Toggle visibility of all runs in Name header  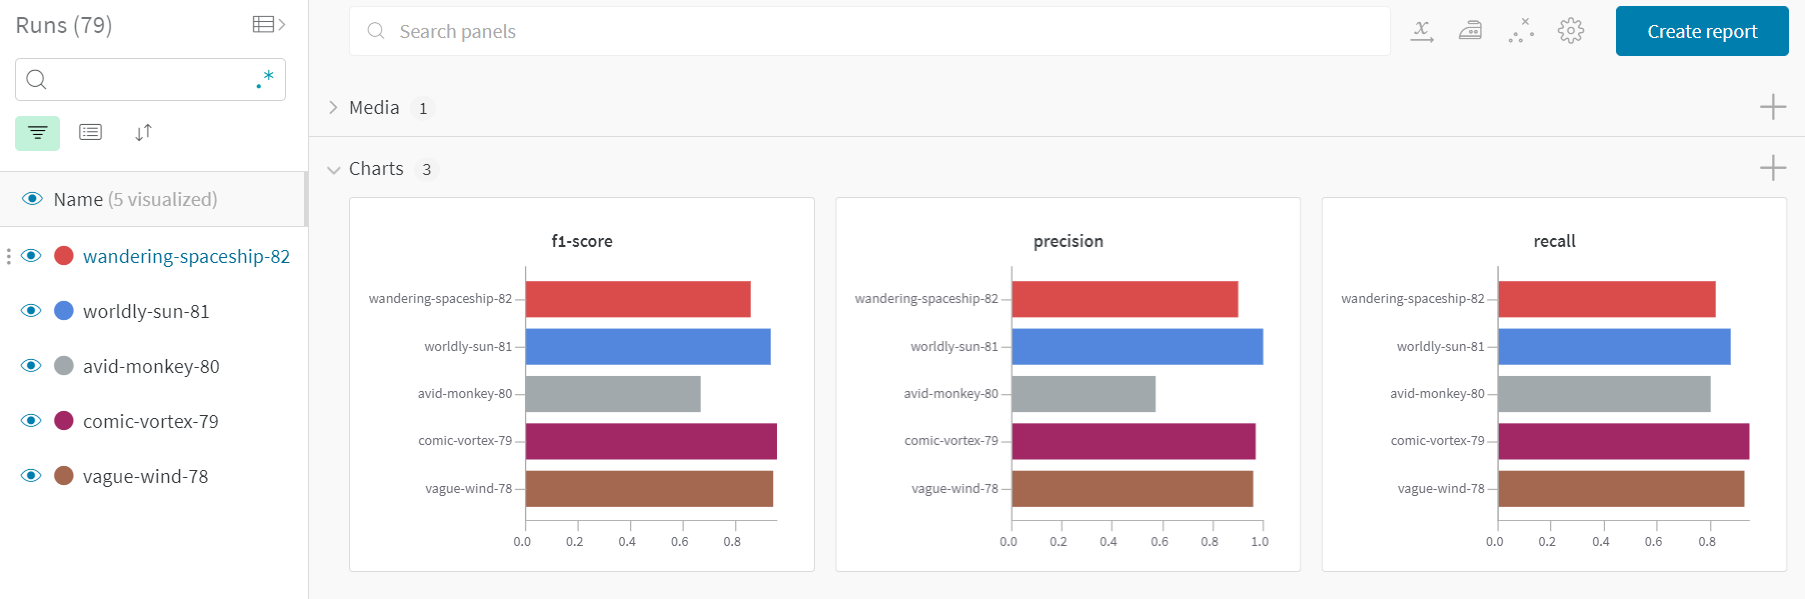pos(32,199)
